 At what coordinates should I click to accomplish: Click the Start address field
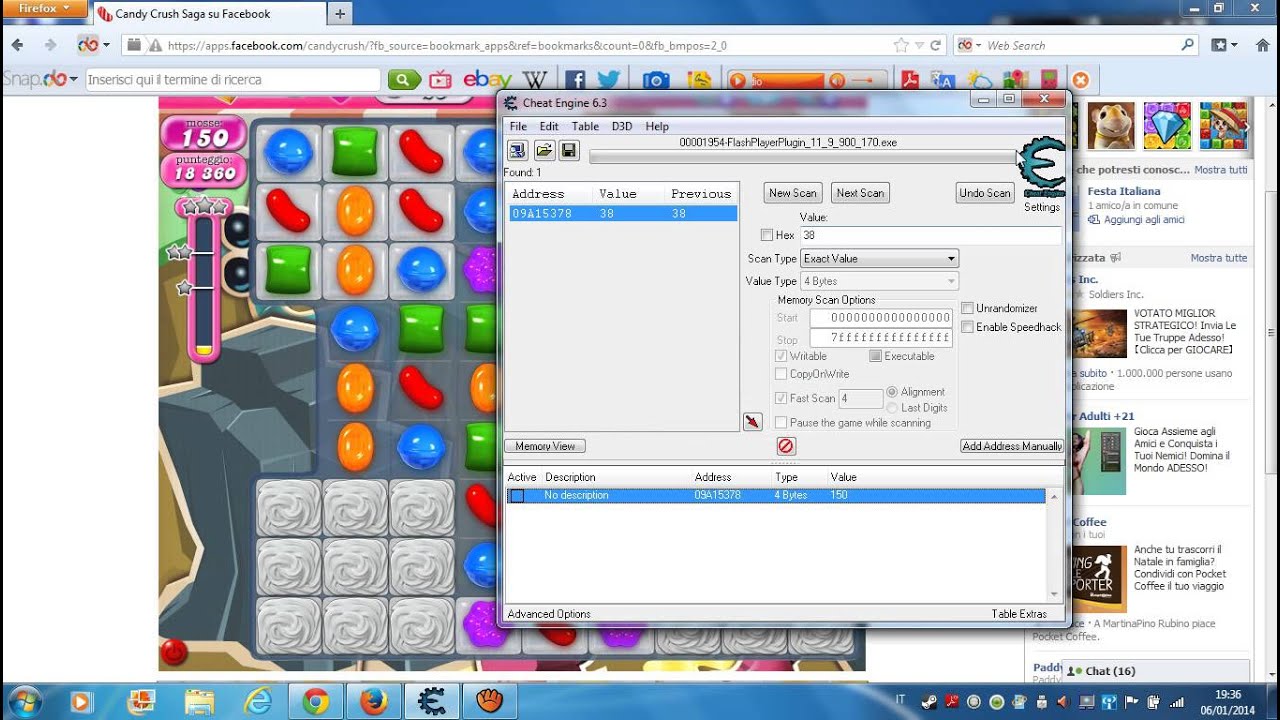pos(881,318)
